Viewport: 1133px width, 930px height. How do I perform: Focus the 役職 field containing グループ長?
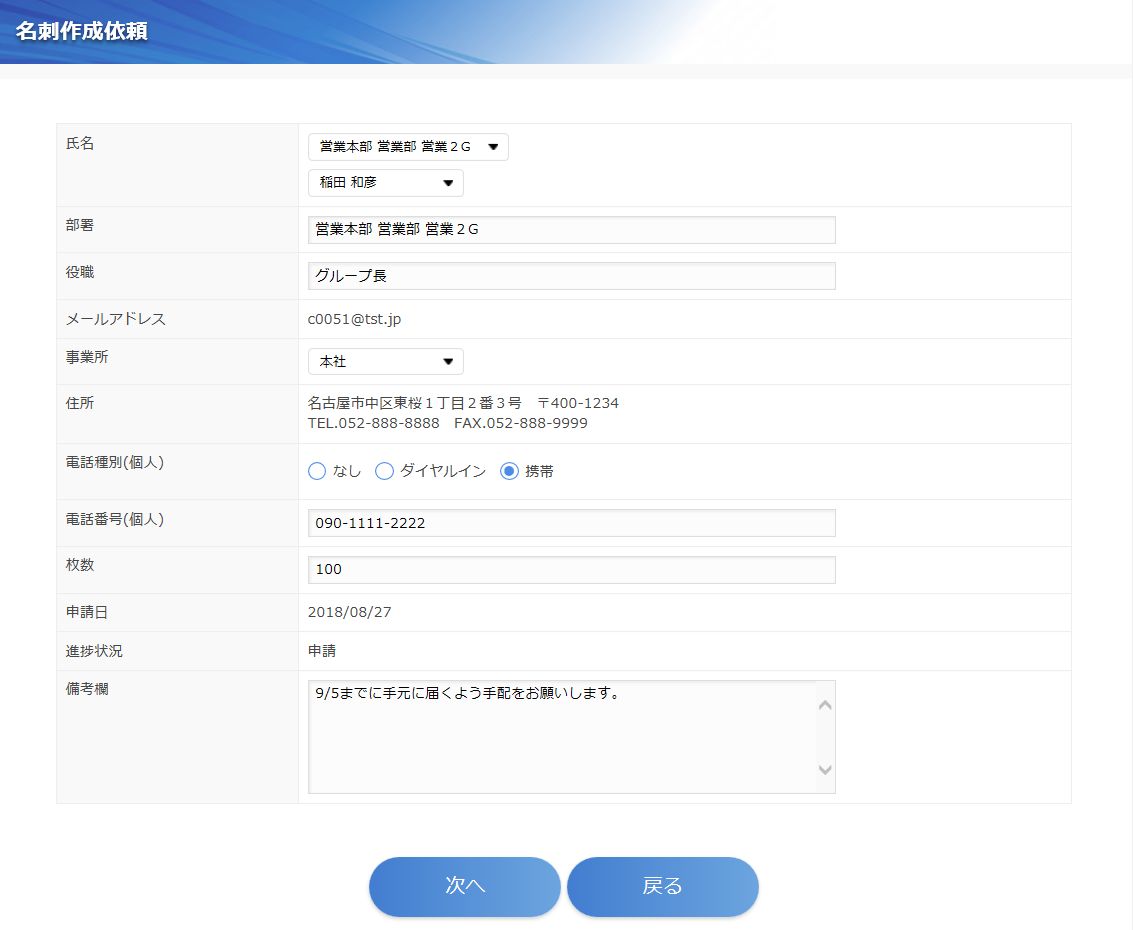(571, 276)
